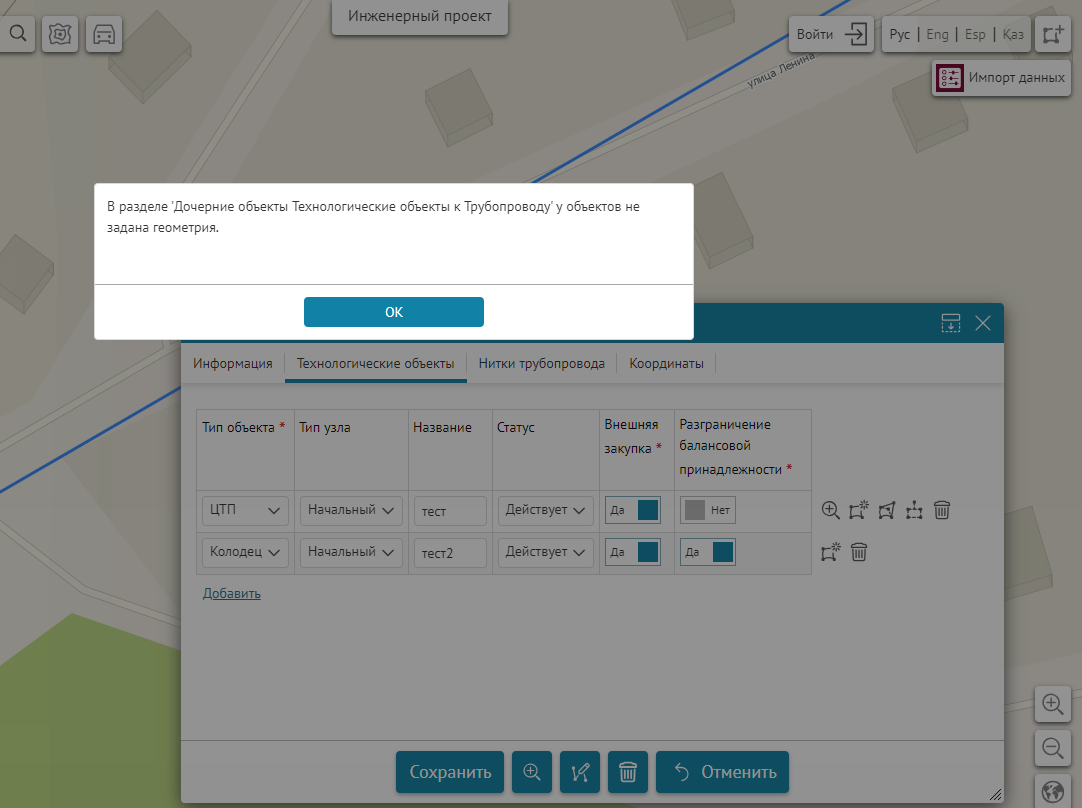Screen dimensions: 1082x808
Task: Click the Добавить link to add a row
Action: point(232,593)
